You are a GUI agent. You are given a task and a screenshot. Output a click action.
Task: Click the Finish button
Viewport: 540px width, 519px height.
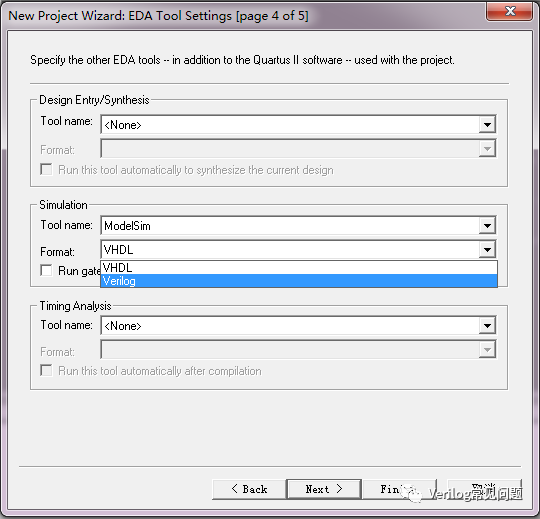tap(399, 489)
